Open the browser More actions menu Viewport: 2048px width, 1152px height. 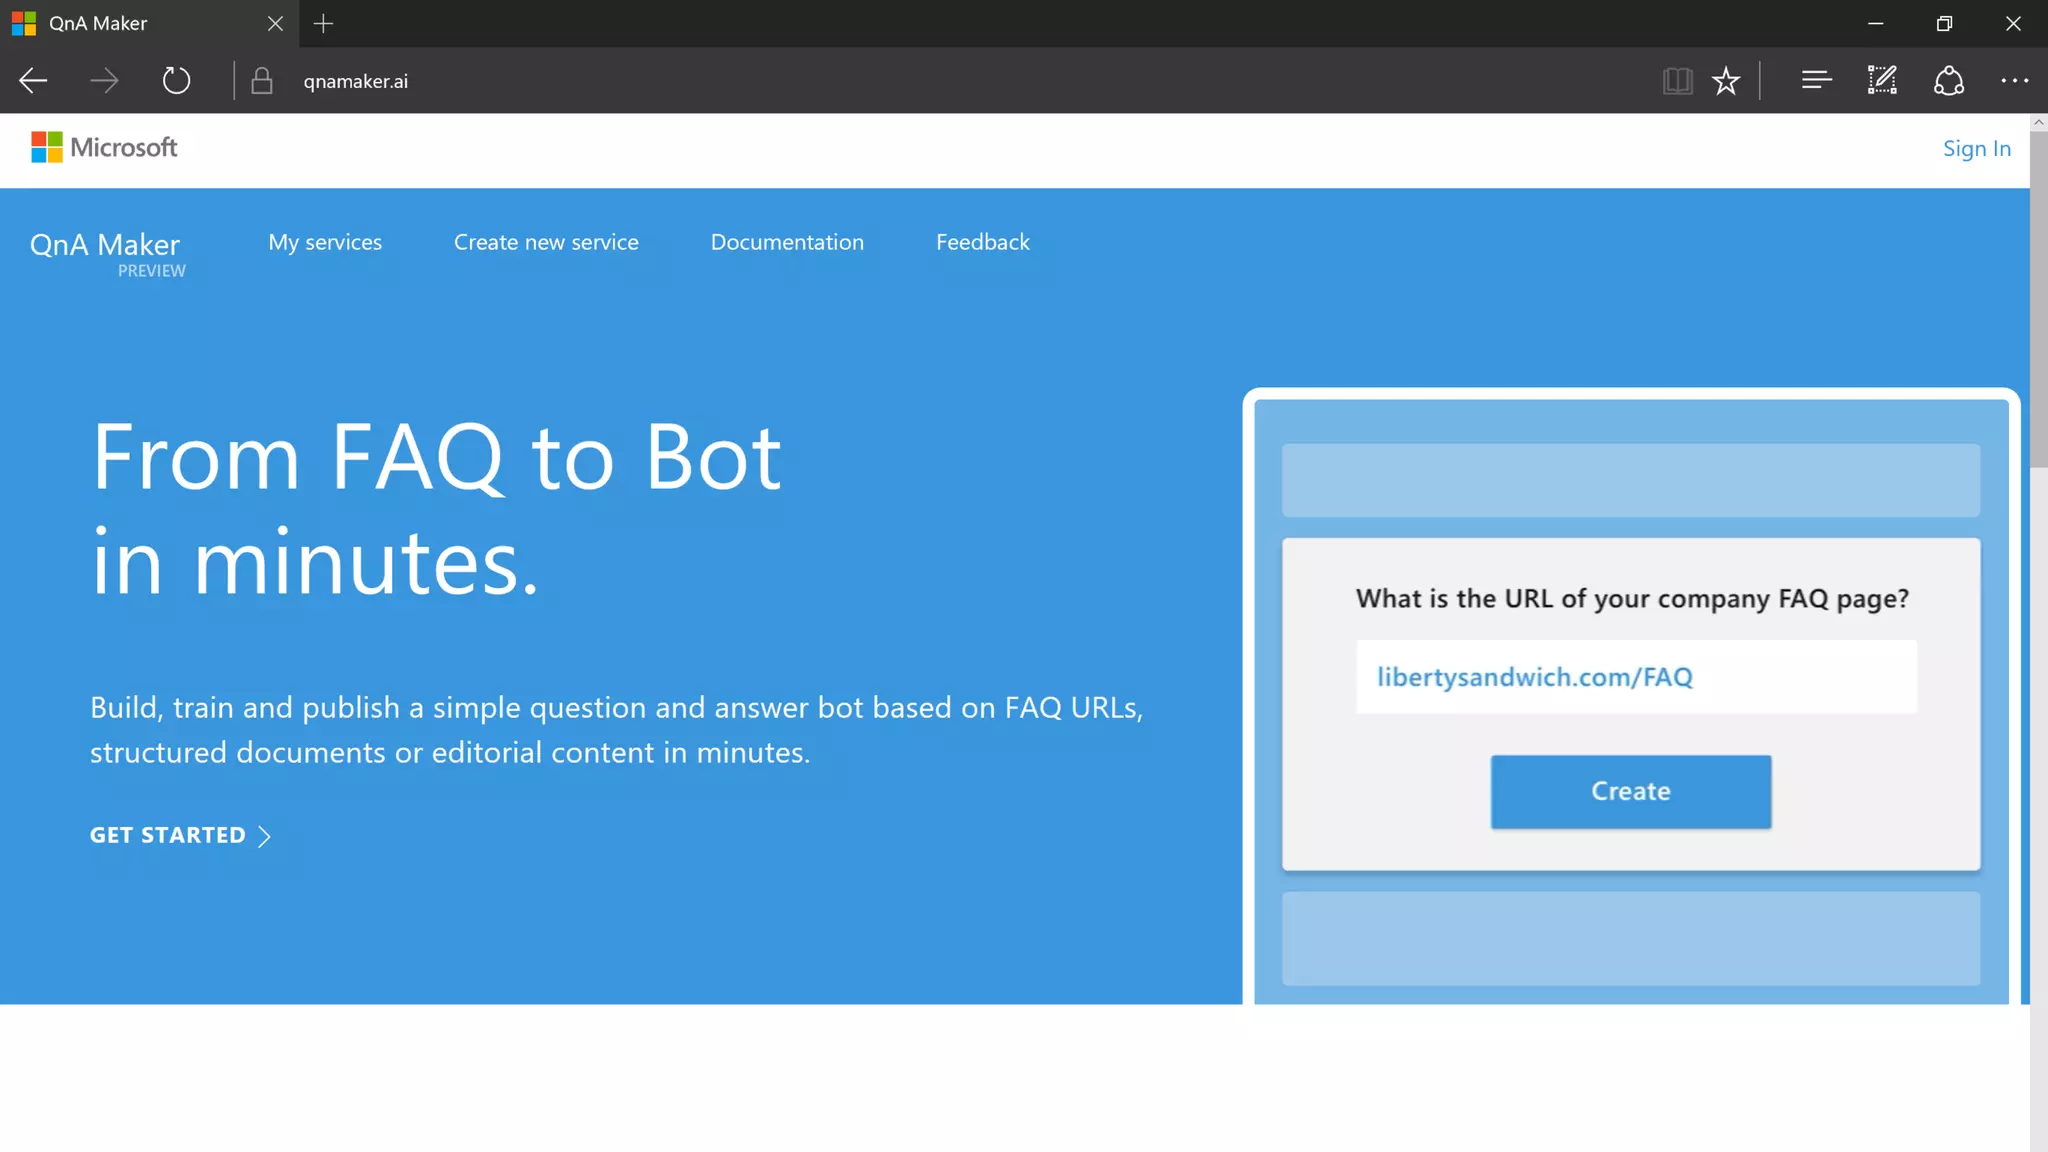tap(2014, 81)
